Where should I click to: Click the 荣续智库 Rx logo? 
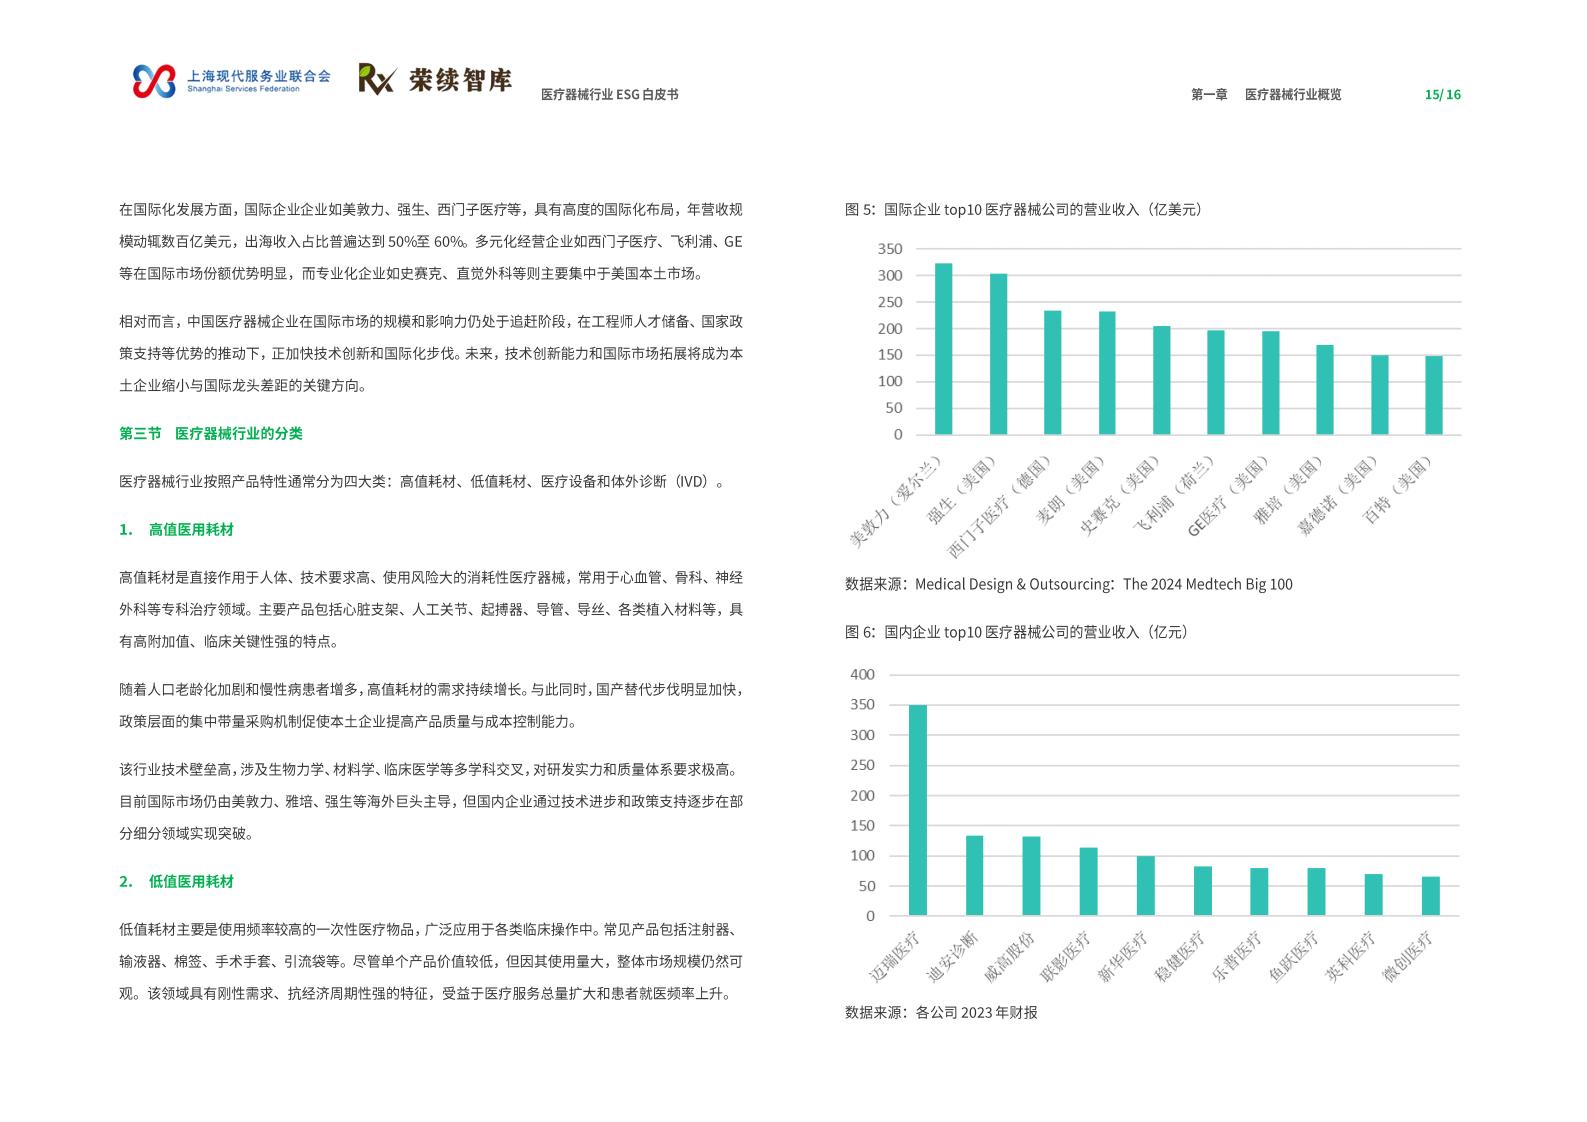point(436,79)
